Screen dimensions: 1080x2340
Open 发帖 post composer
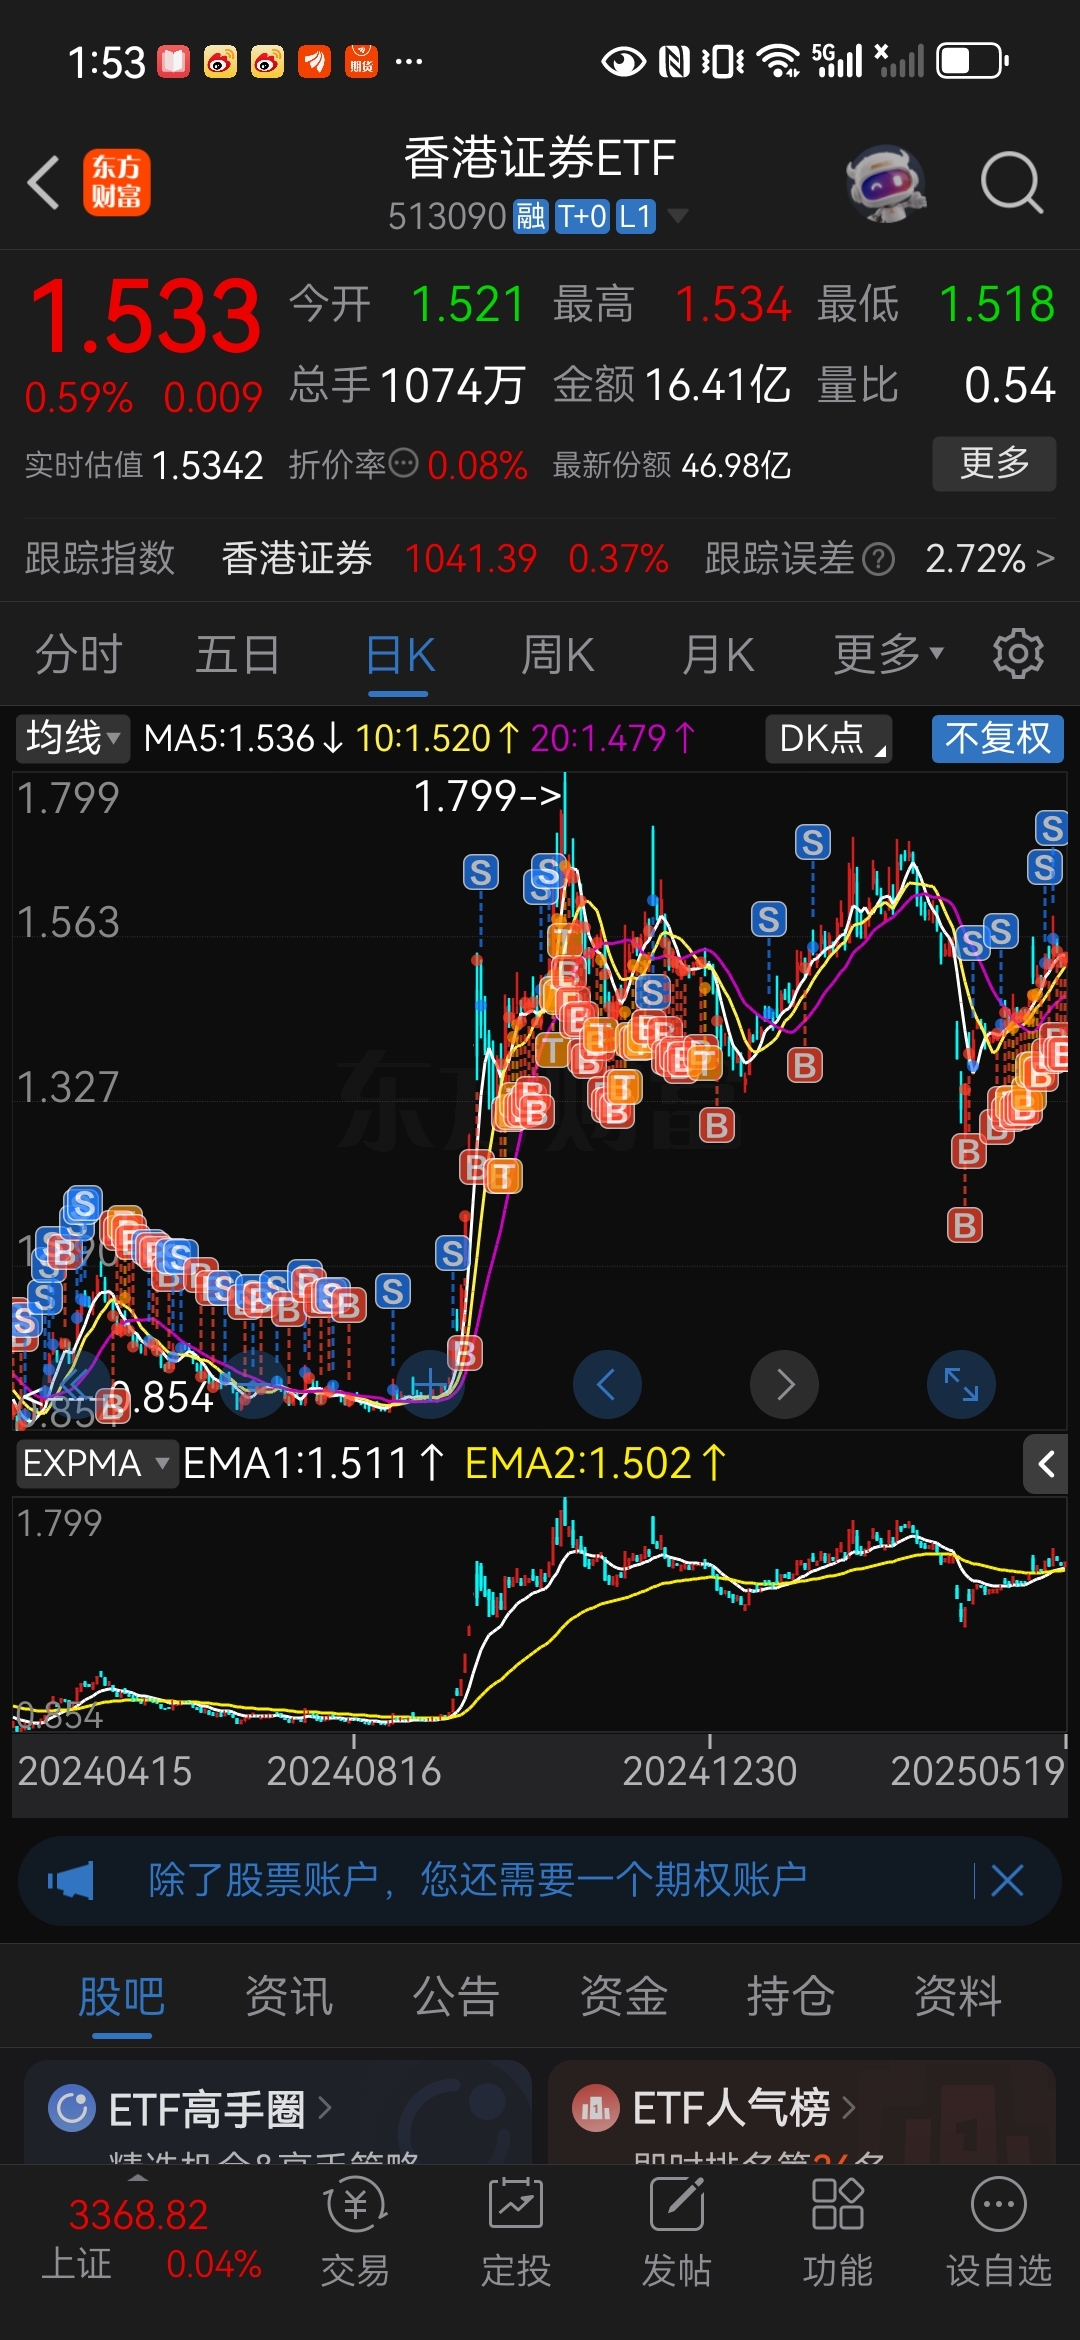pyautogui.click(x=677, y=2232)
